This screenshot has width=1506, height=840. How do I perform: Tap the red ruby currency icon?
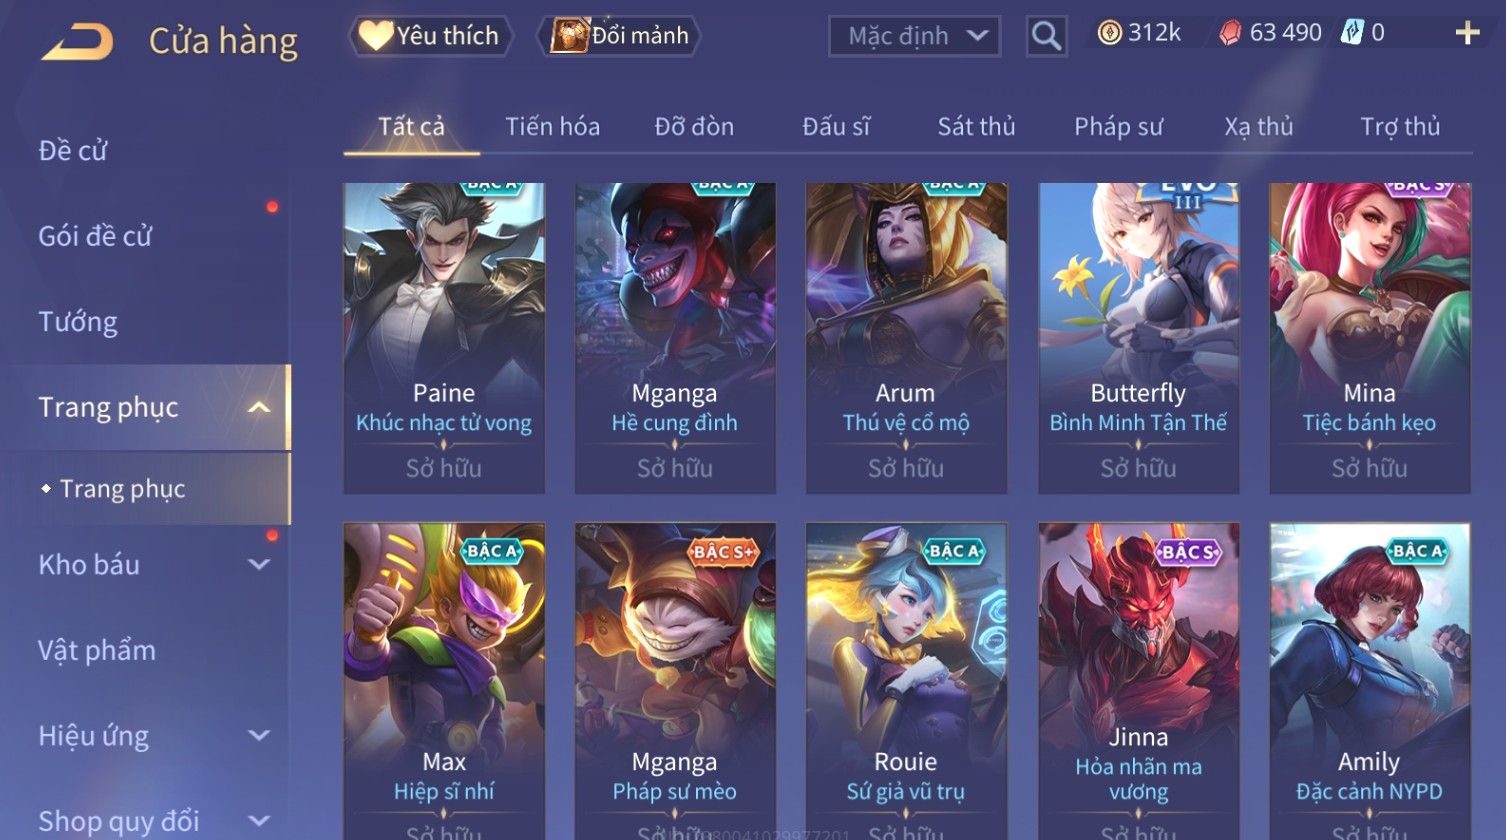click(x=1230, y=33)
